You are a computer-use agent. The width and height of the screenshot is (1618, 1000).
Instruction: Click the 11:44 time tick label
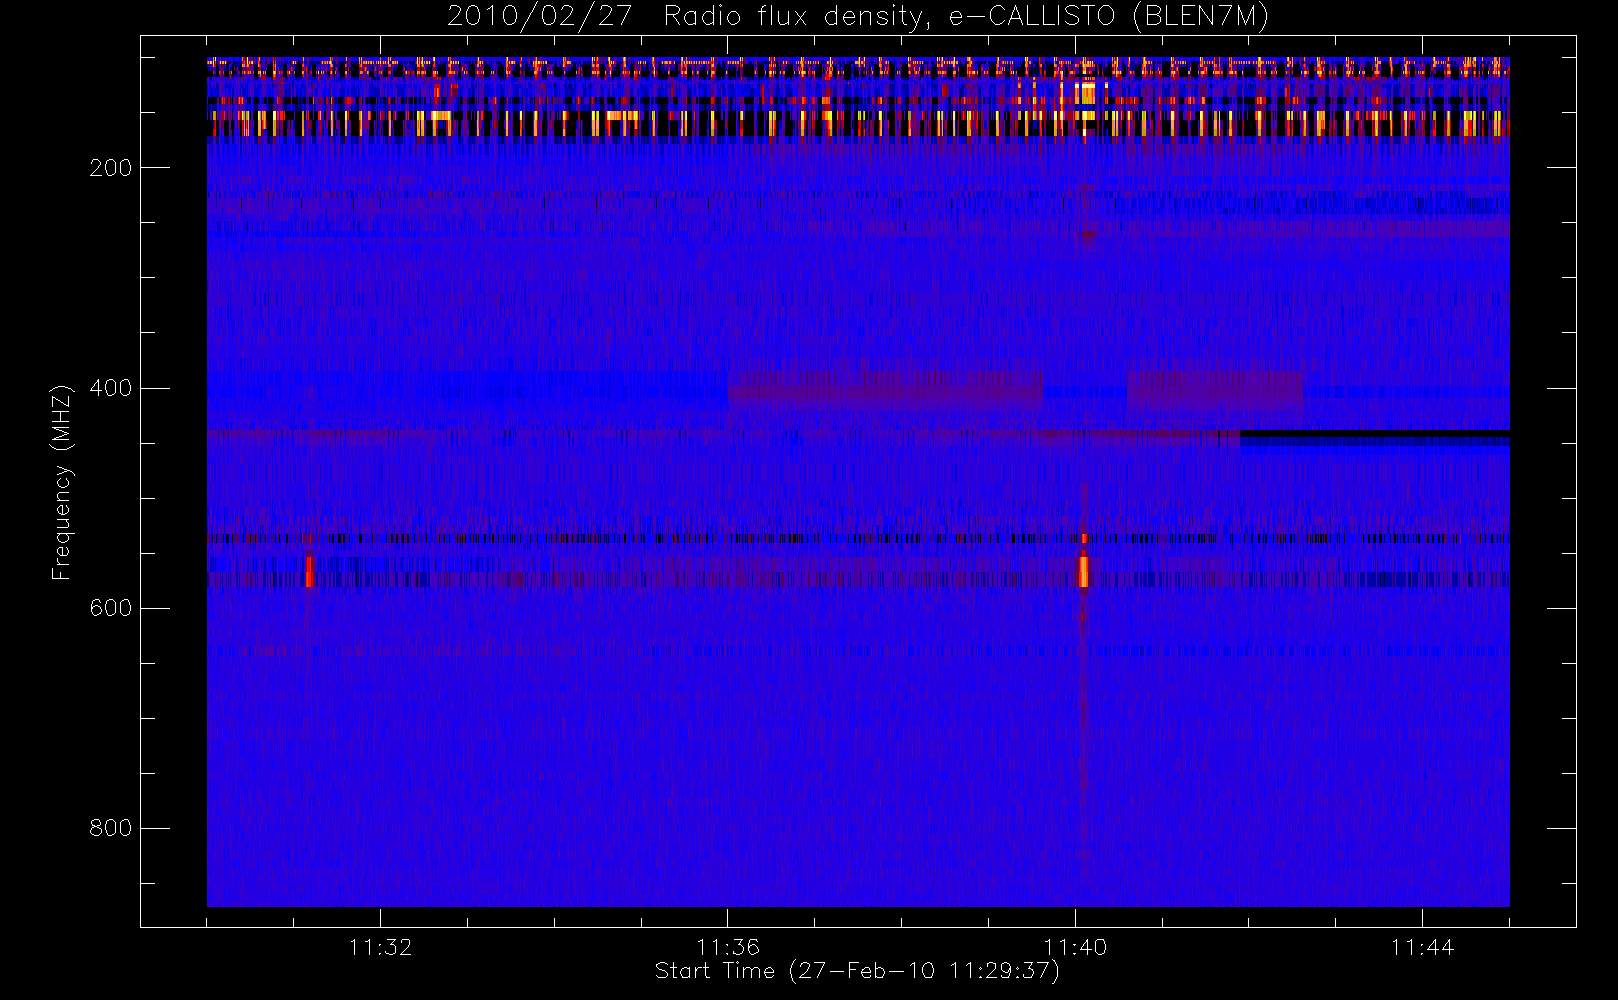[1422, 947]
